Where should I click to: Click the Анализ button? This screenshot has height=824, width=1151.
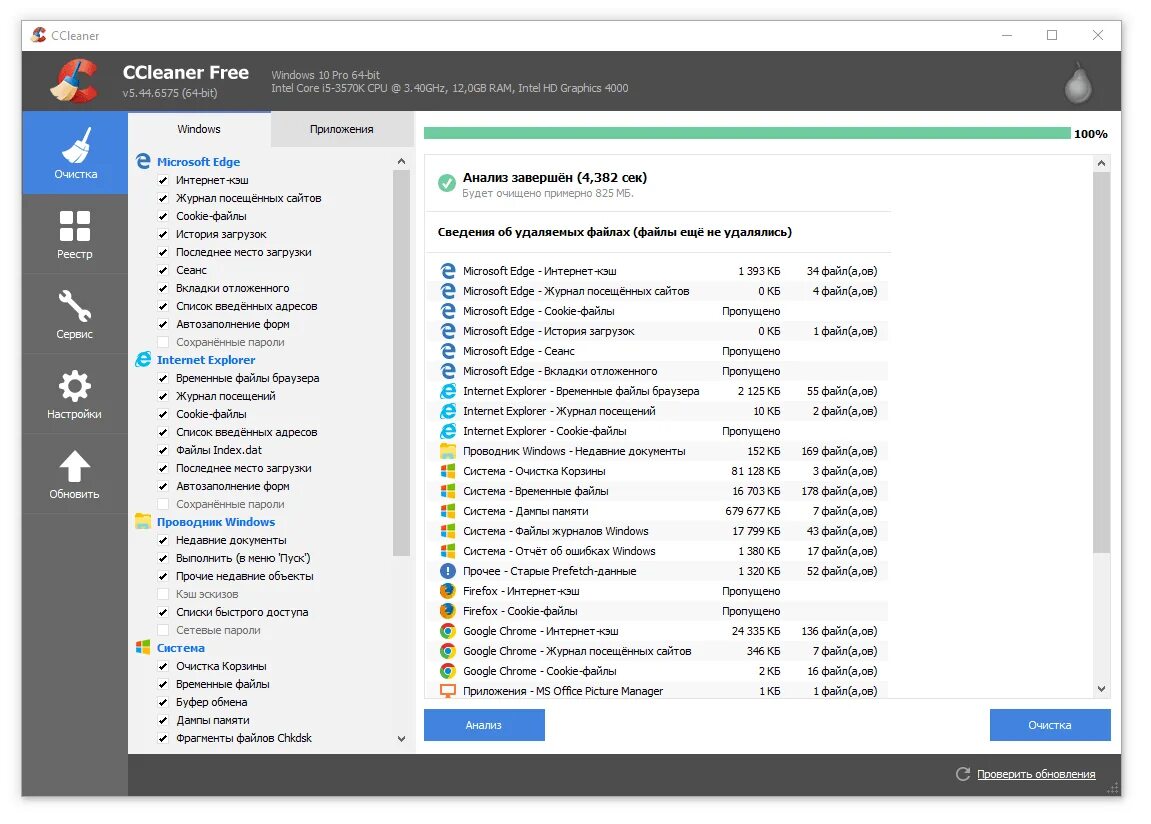484,725
